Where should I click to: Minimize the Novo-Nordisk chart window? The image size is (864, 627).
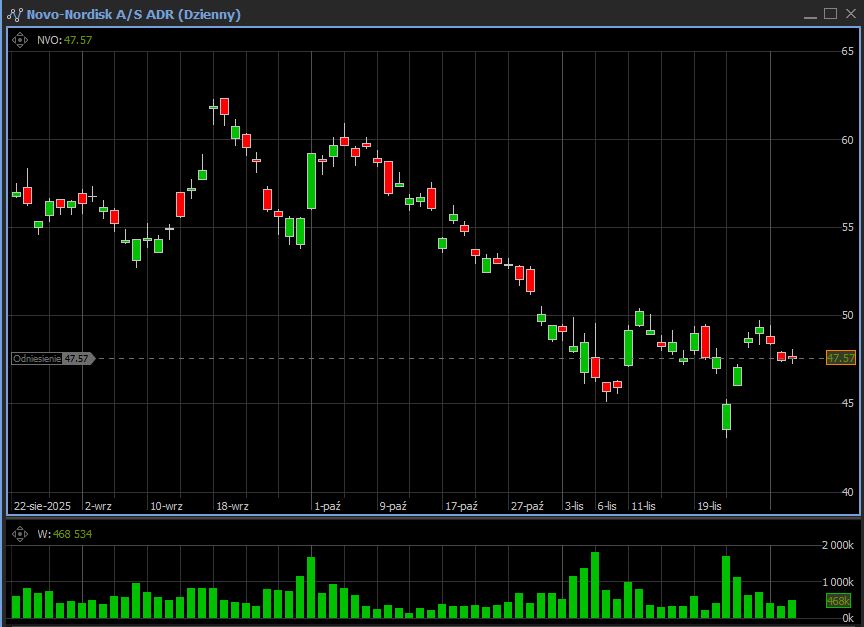pyautogui.click(x=810, y=14)
